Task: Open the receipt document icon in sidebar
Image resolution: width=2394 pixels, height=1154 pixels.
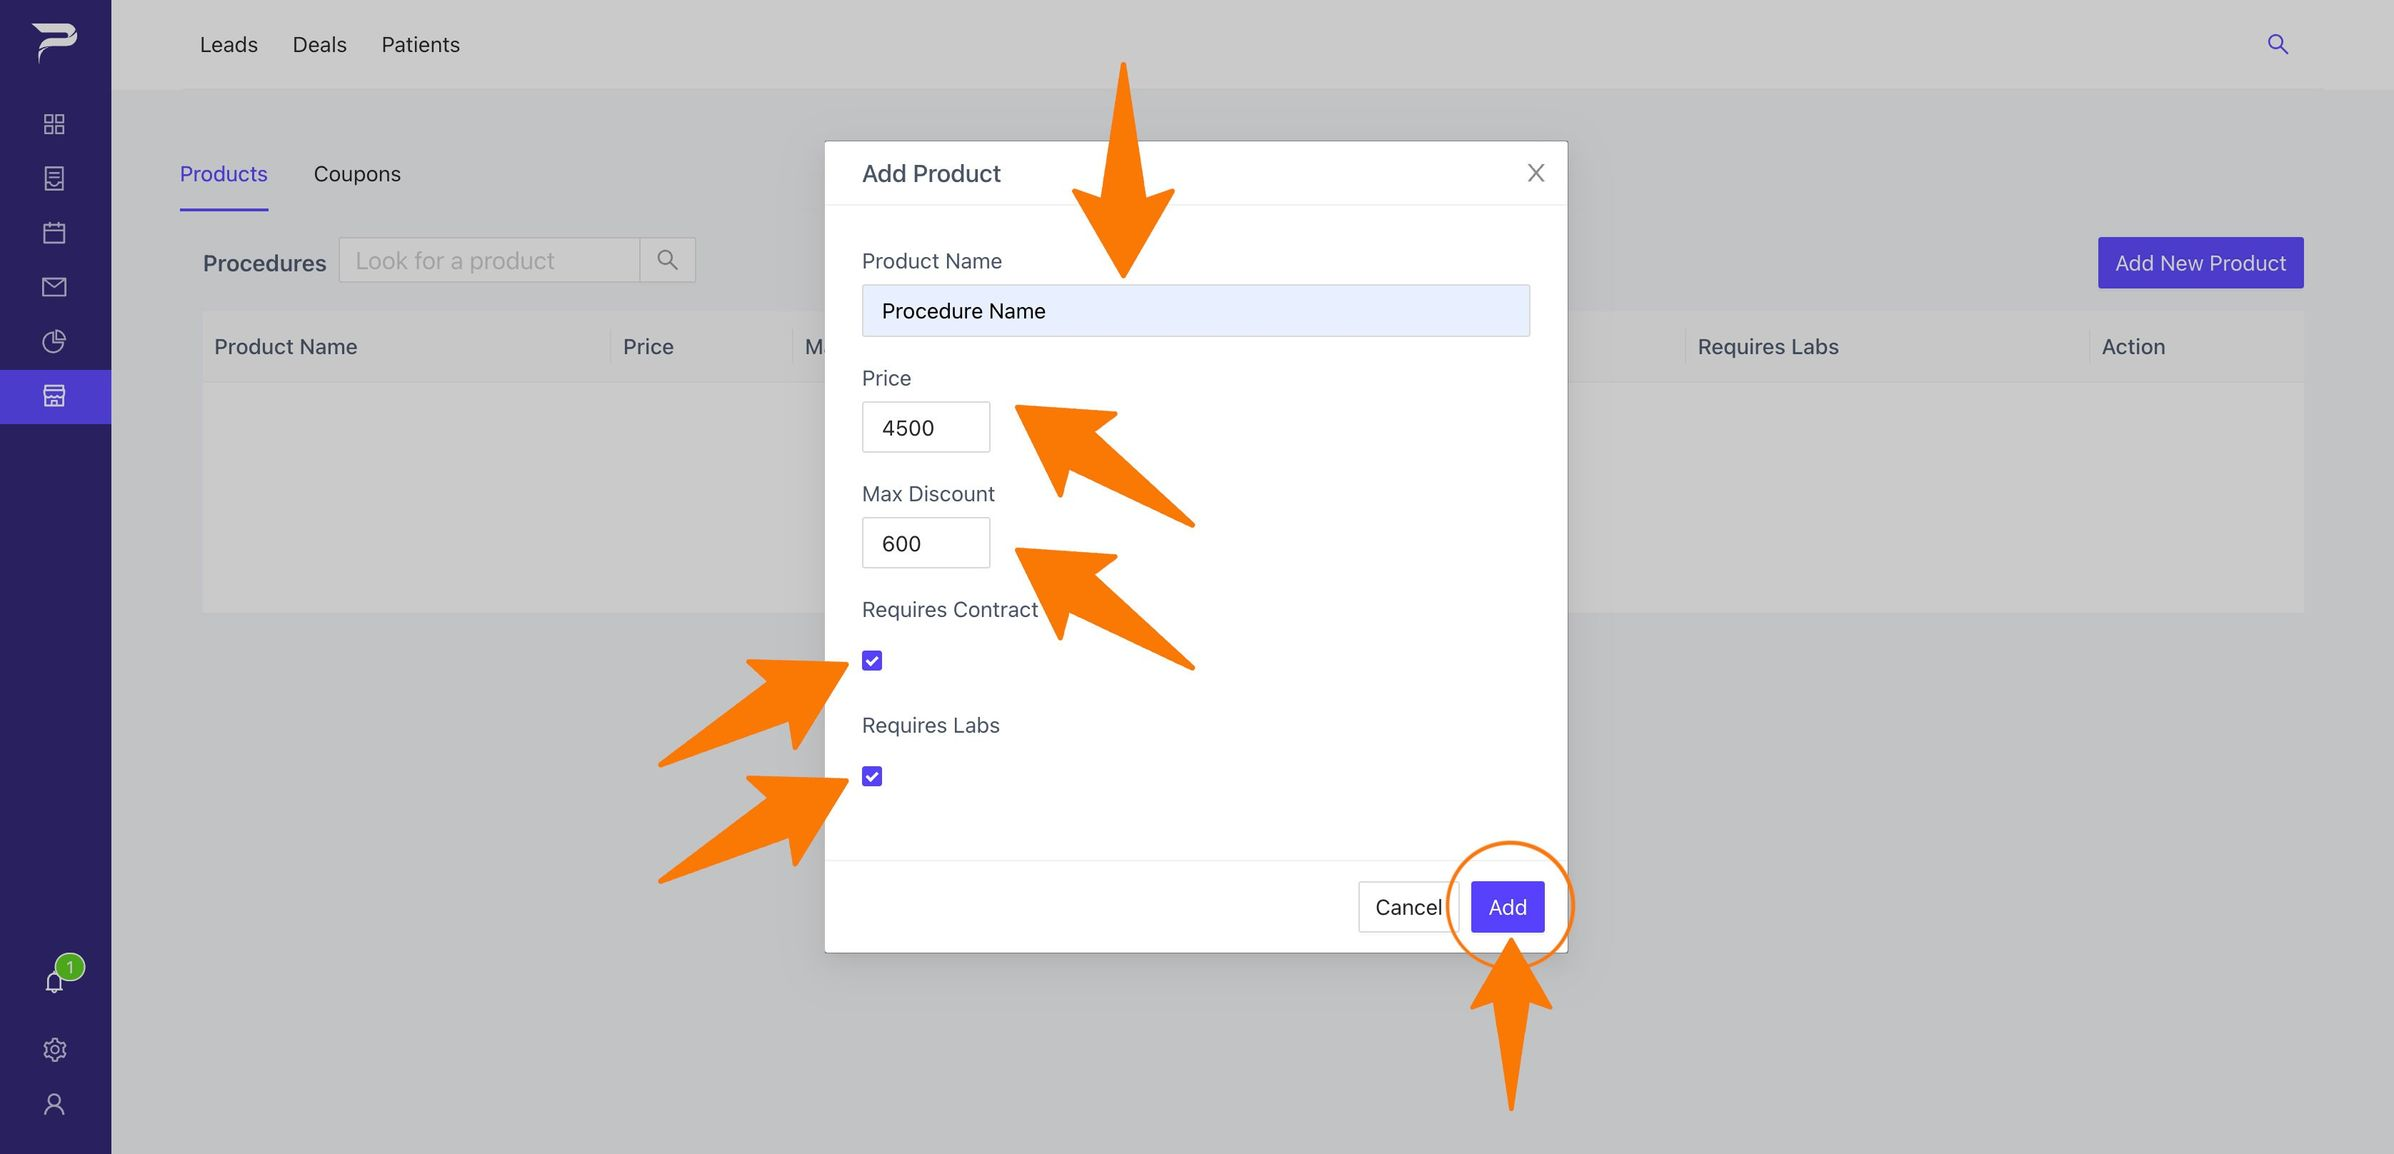Action: [54, 178]
